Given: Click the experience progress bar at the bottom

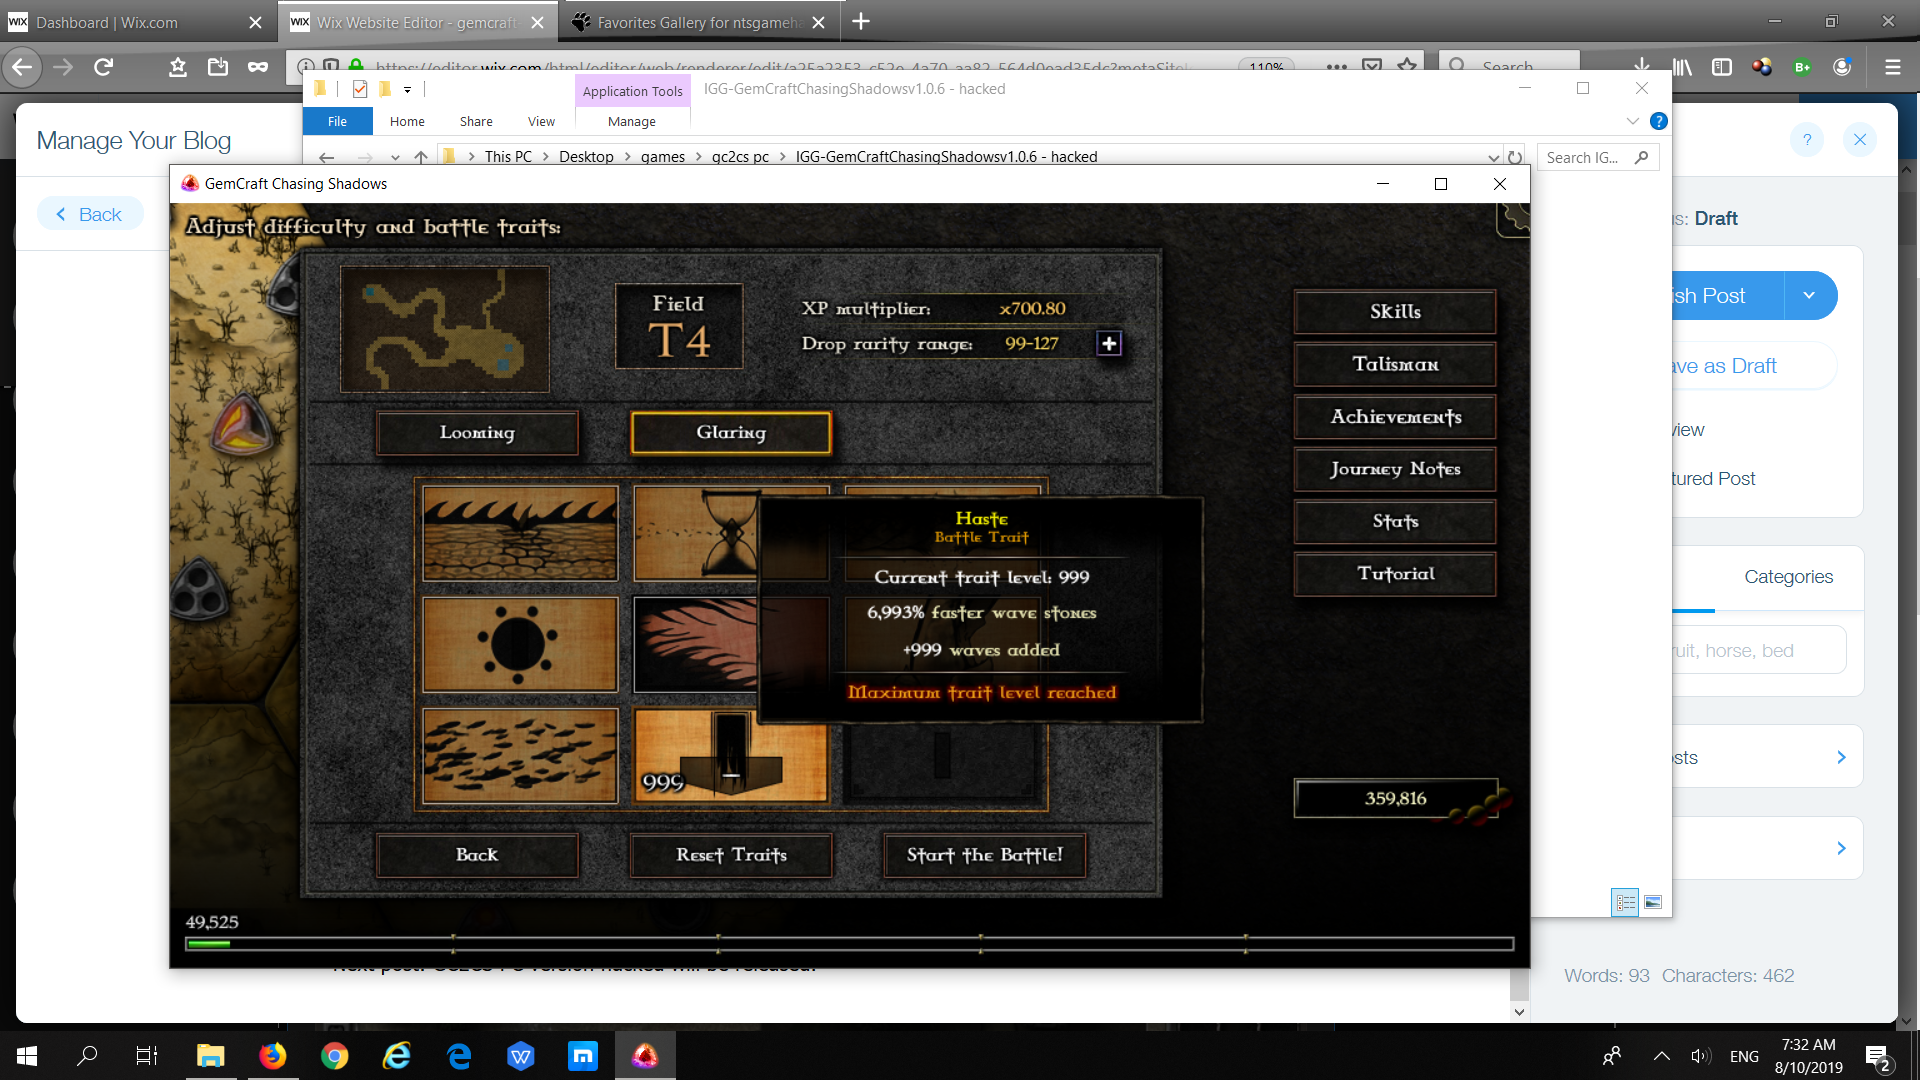Looking at the screenshot, I should pyautogui.click(x=850, y=943).
